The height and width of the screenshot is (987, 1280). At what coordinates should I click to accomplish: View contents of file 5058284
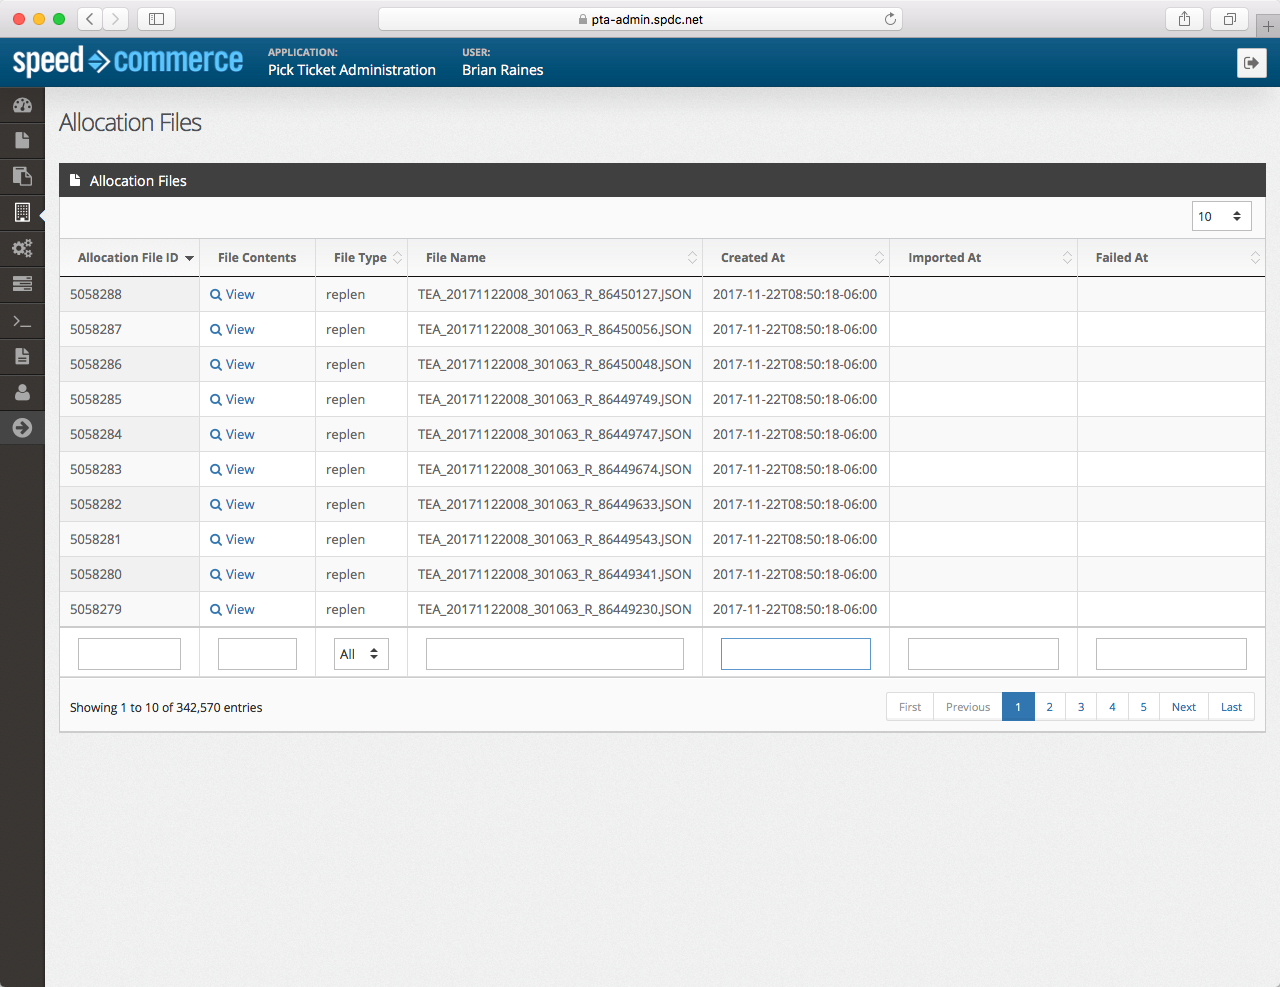pyautogui.click(x=232, y=434)
